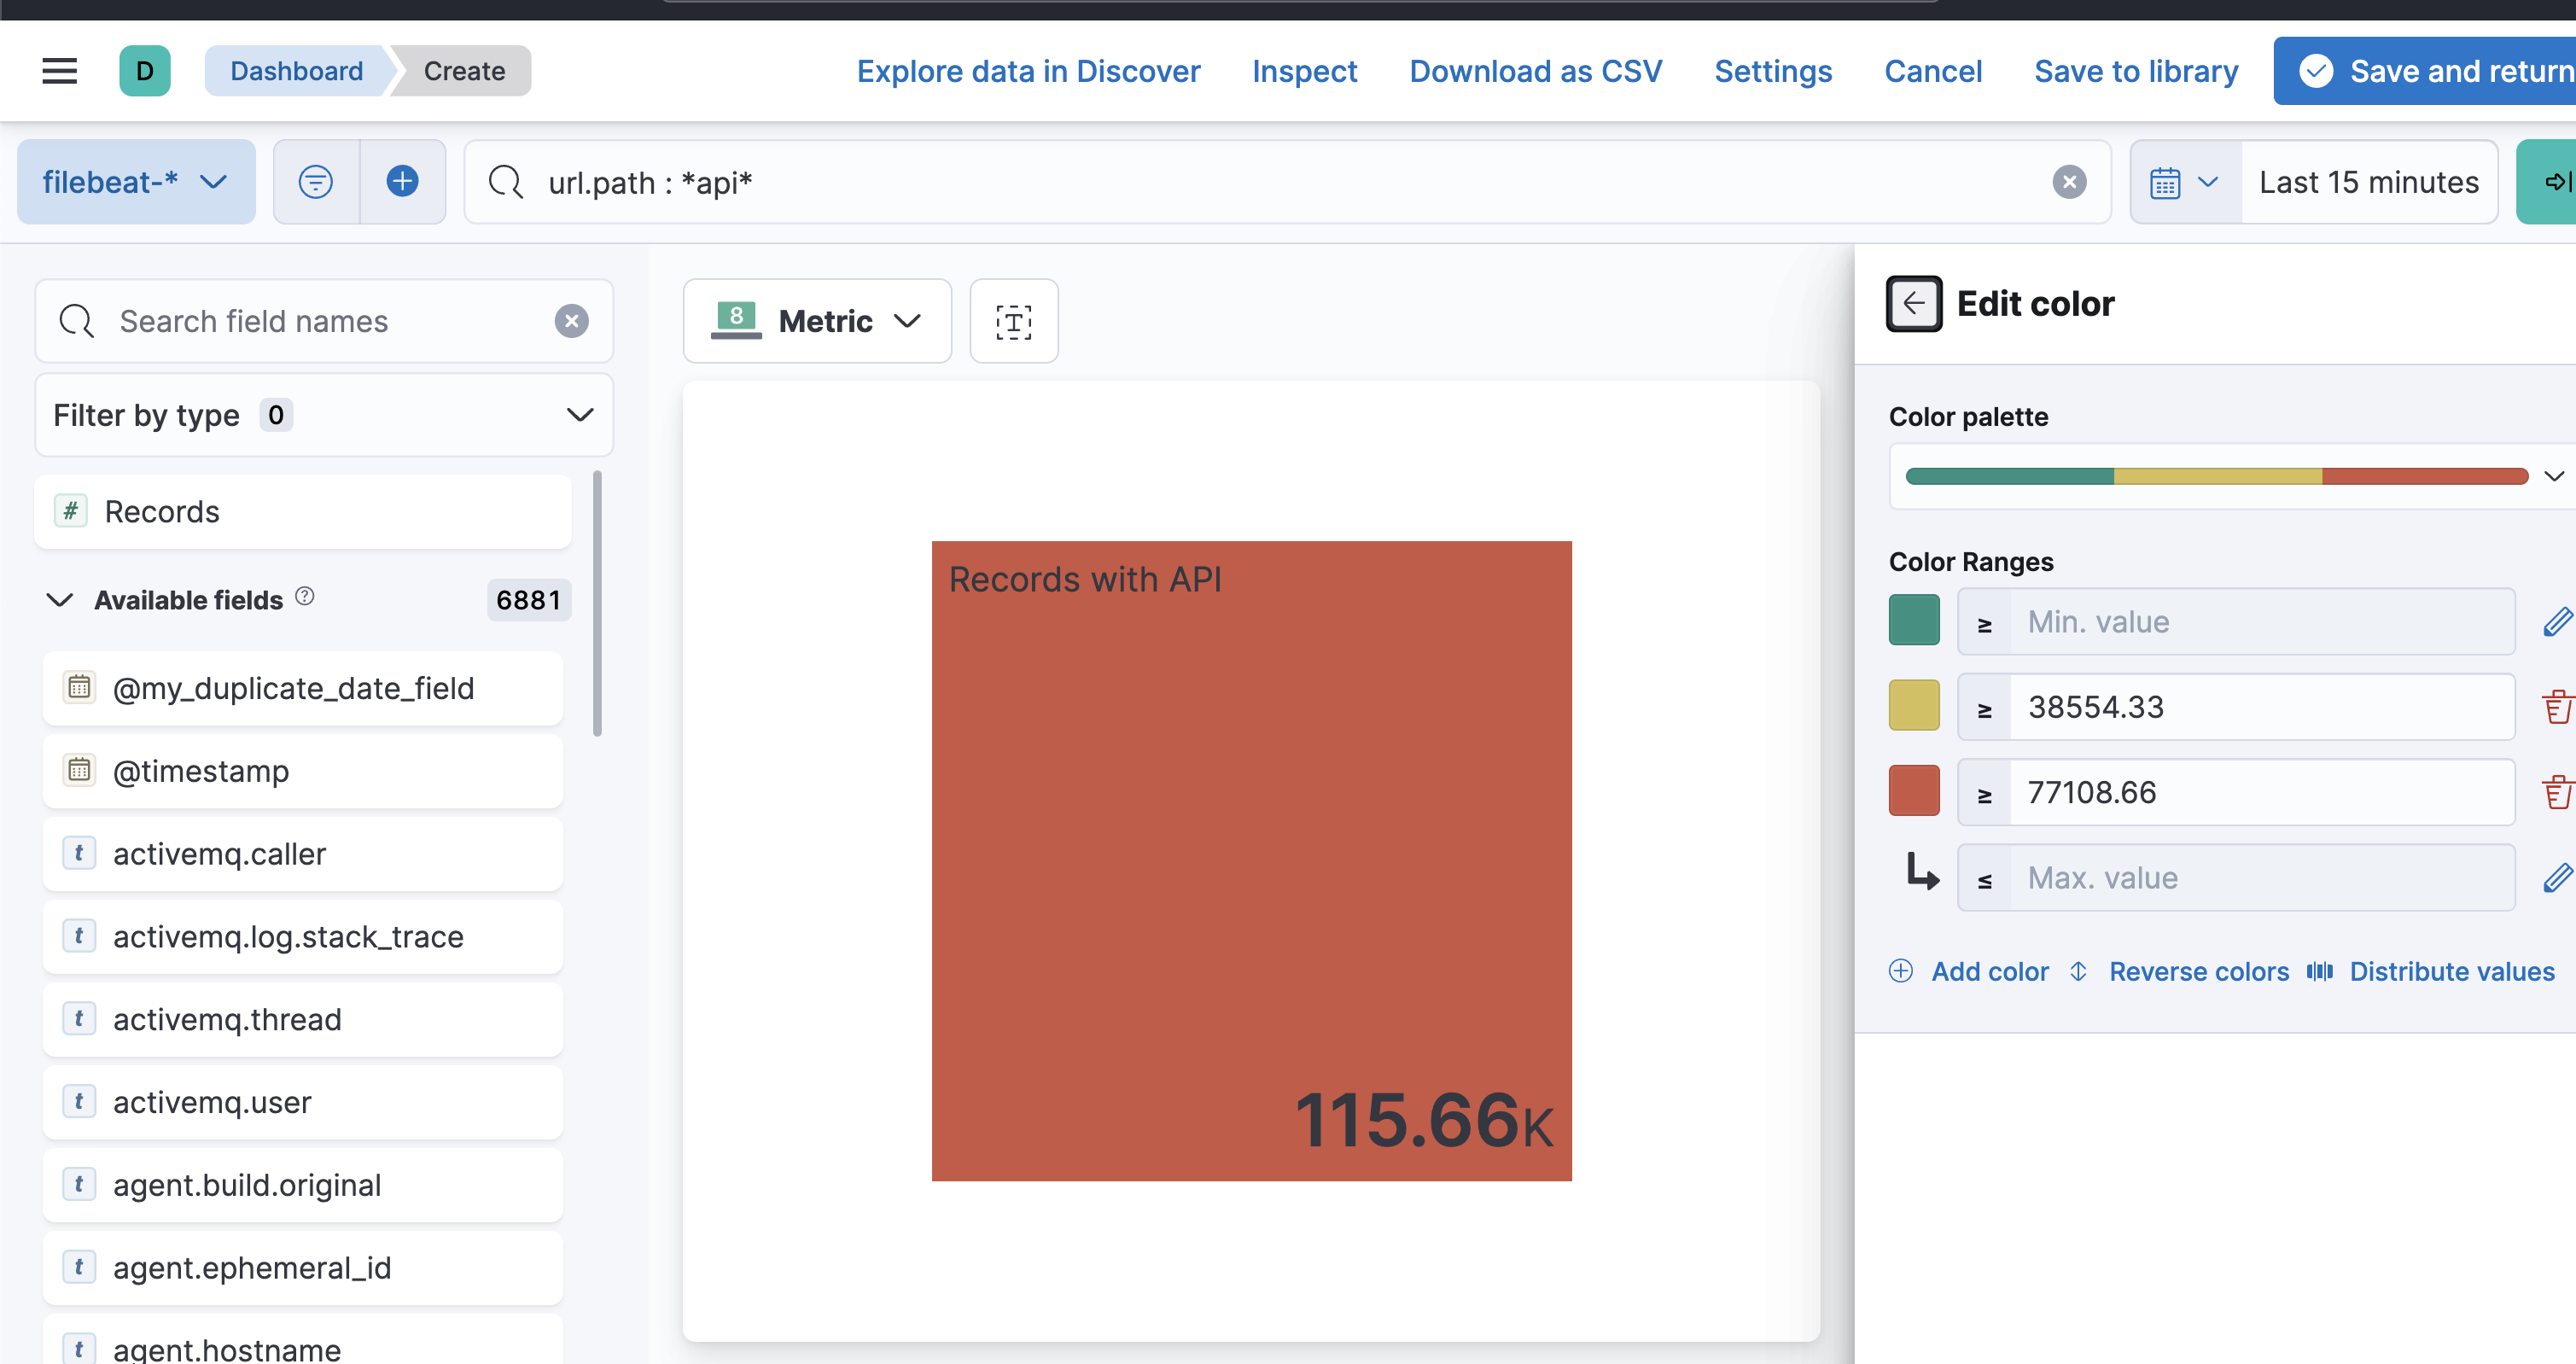This screenshot has width=2576, height=1364.
Task: Click the Dashboard breadcrumb
Action: tap(296, 71)
